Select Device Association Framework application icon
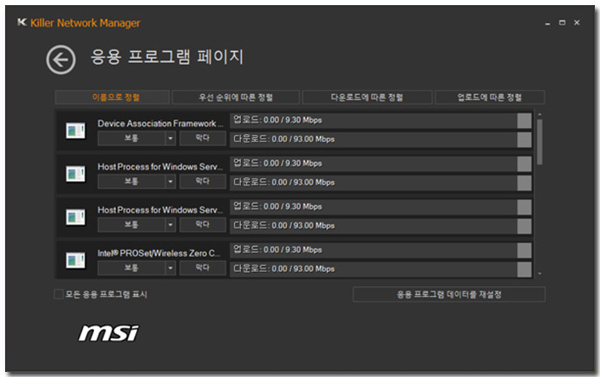This screenshot has height=377, width=600. pos(75,131)
